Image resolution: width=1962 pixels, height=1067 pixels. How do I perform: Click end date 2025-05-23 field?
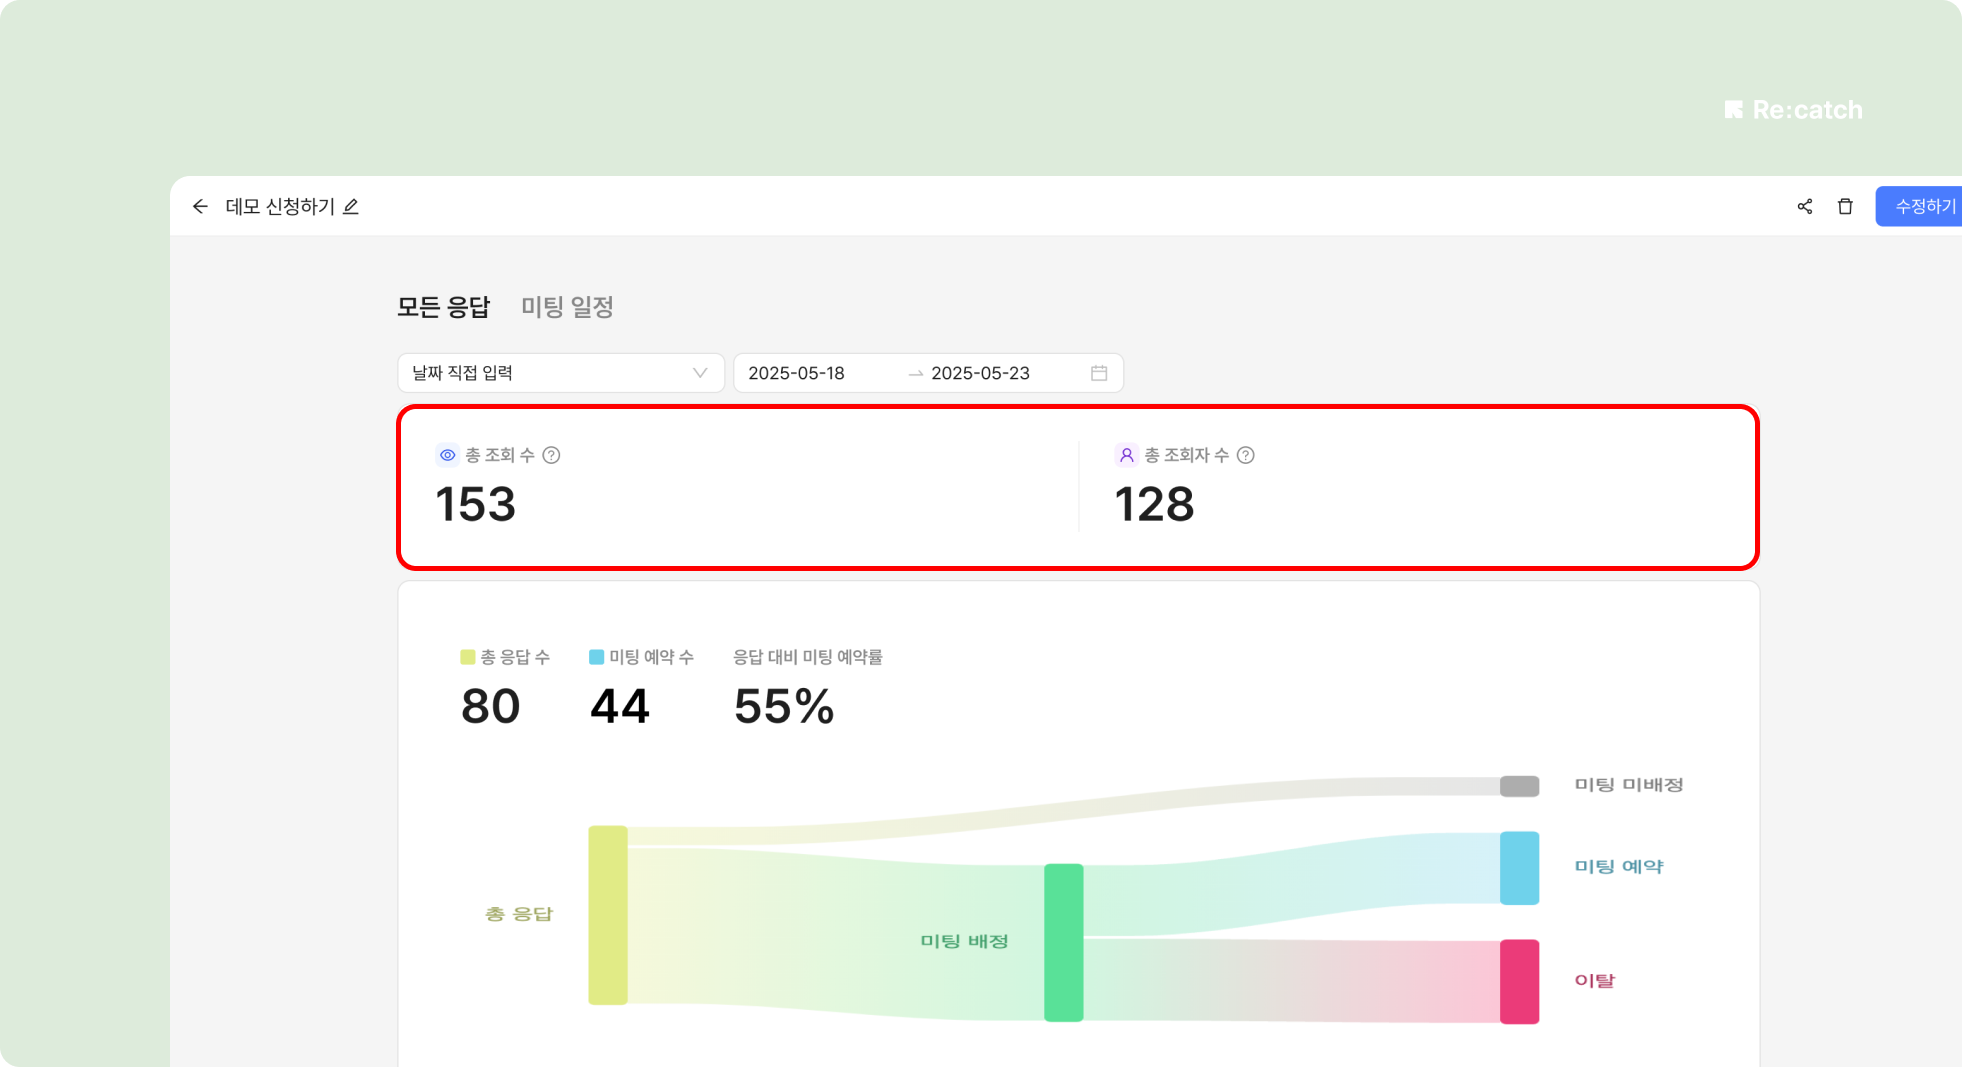click(980, 373)
